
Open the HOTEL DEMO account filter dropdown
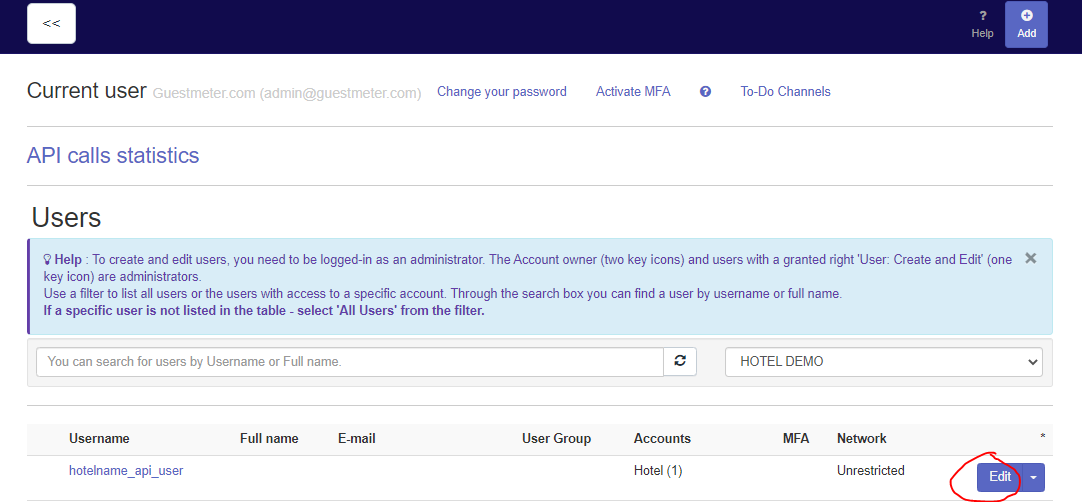click(x=883, y=362)
